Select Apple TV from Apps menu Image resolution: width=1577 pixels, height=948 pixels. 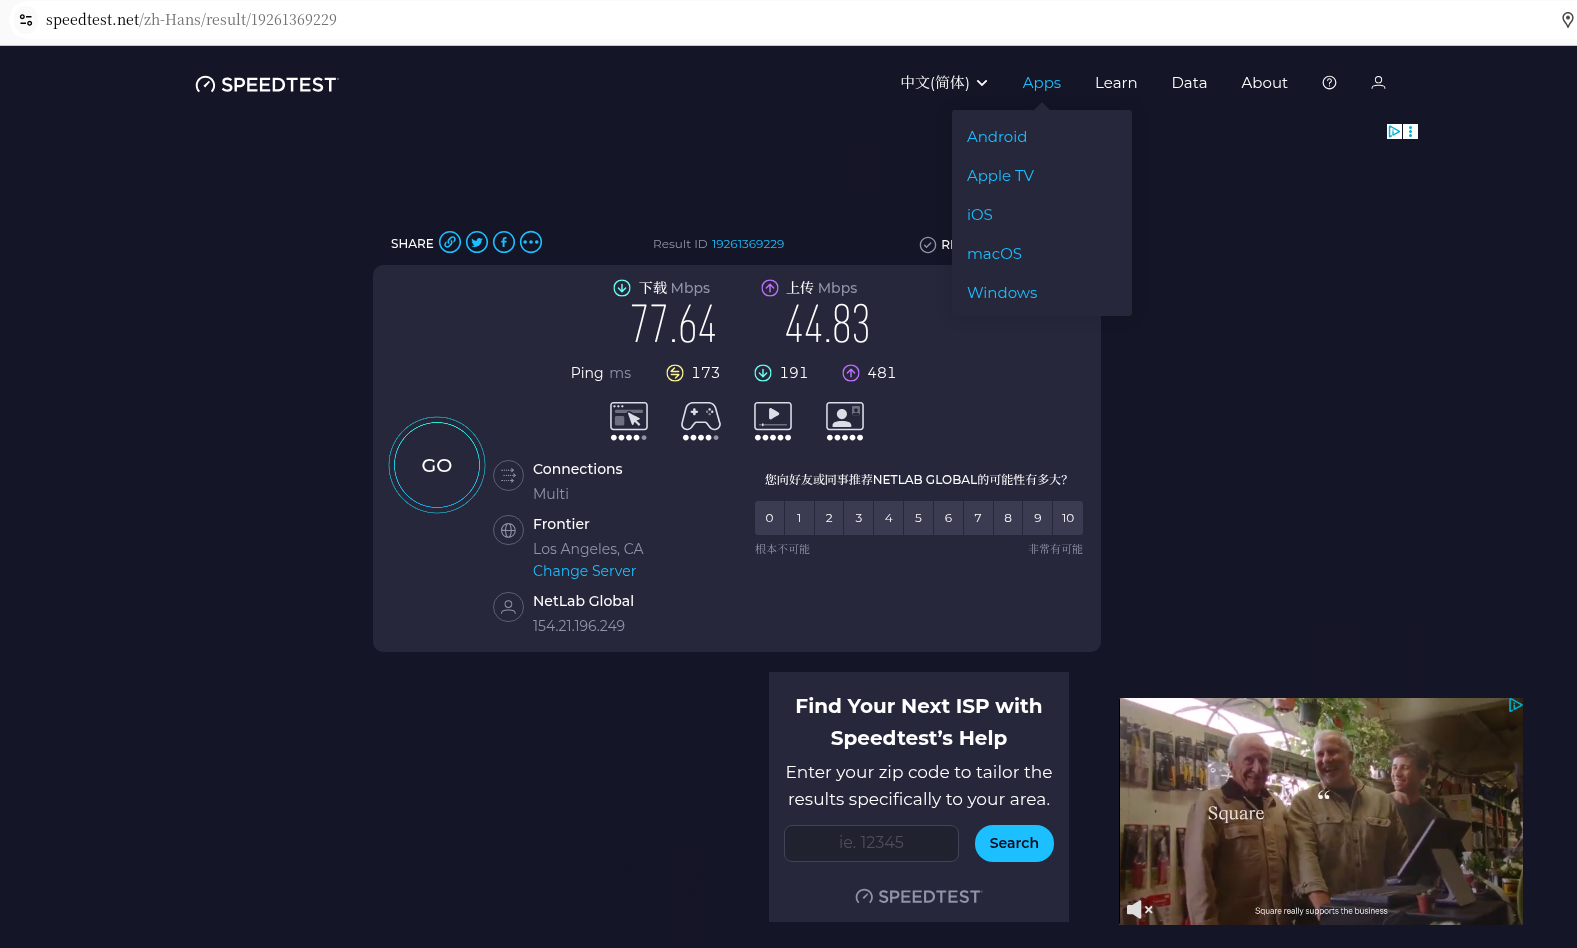1000,176
